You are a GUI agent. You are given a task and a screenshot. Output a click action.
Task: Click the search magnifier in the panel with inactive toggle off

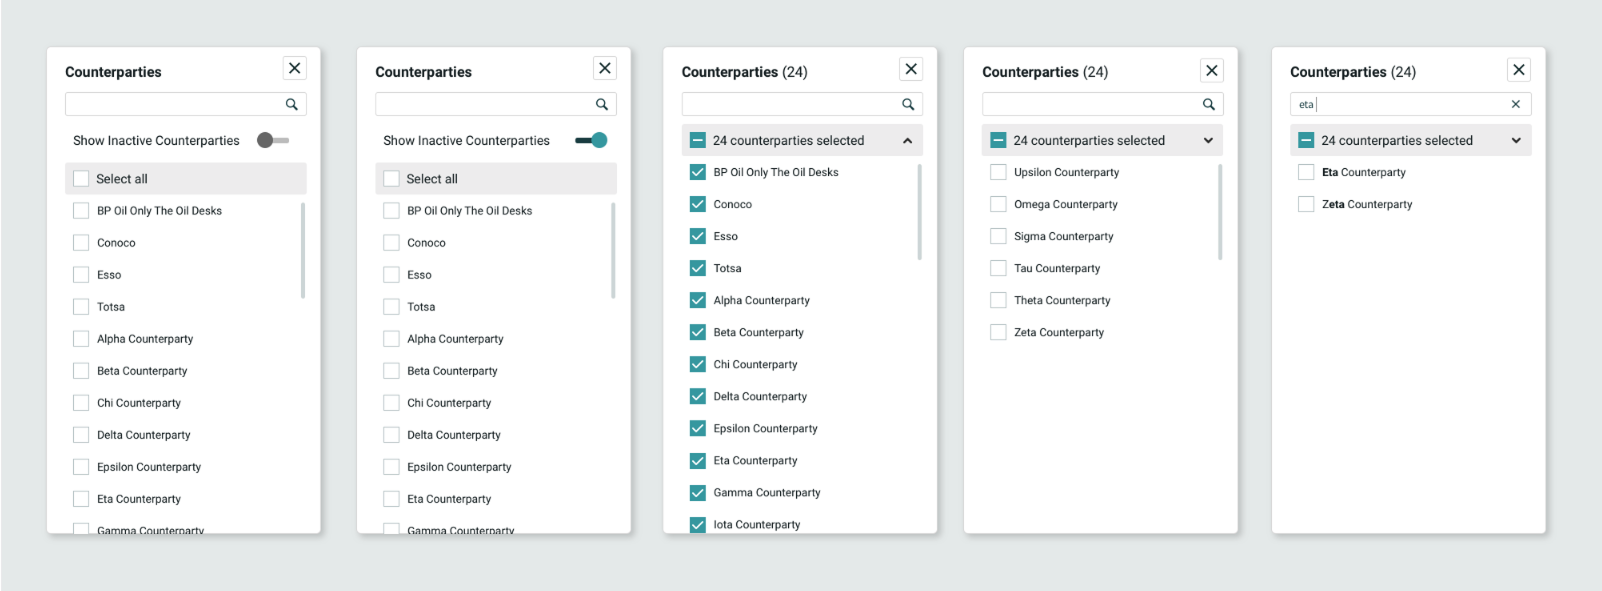pyautogui.click(x=291, y=104)
